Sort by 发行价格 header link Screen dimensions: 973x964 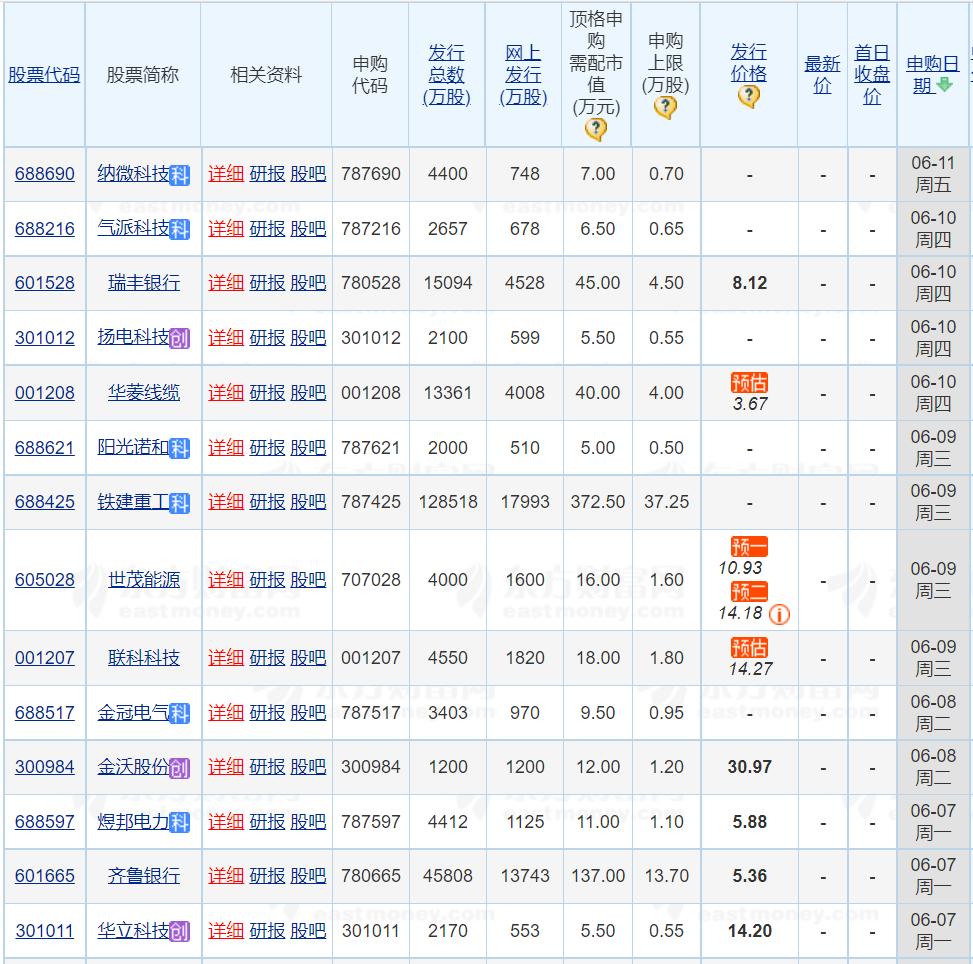pyautogui.click(x=749, y=63)
